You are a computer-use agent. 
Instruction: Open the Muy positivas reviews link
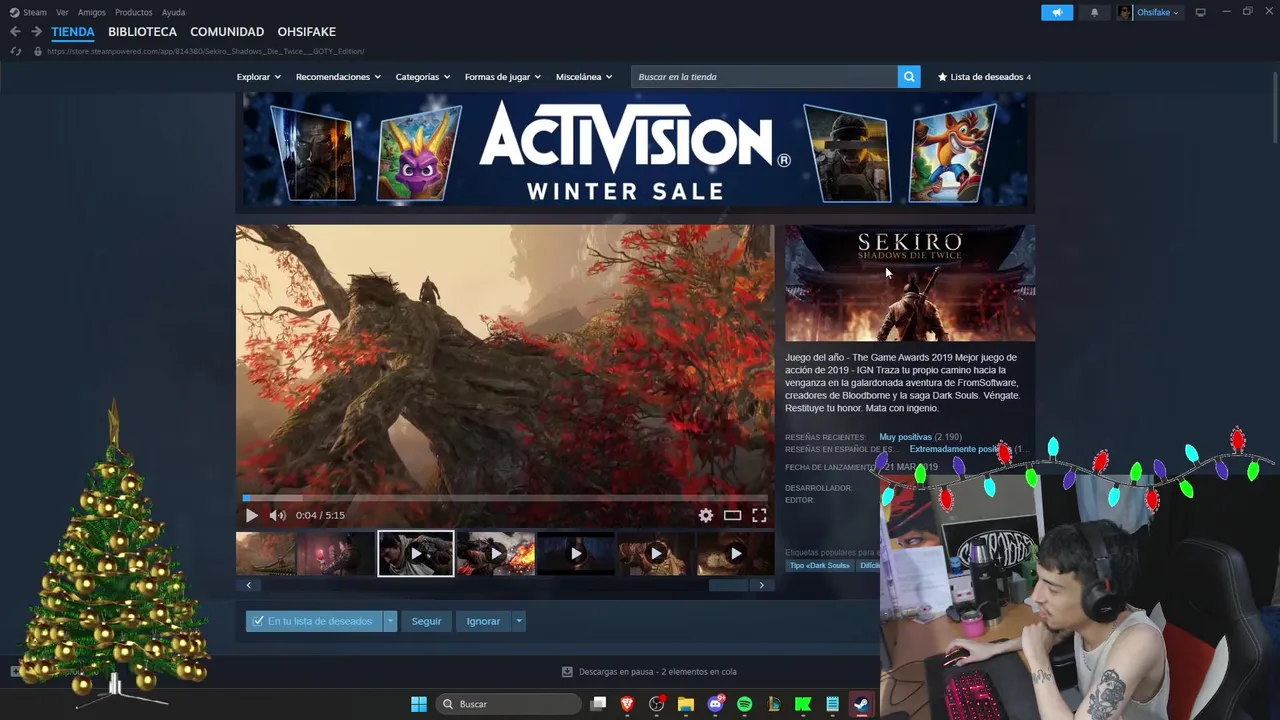(905, 437)
